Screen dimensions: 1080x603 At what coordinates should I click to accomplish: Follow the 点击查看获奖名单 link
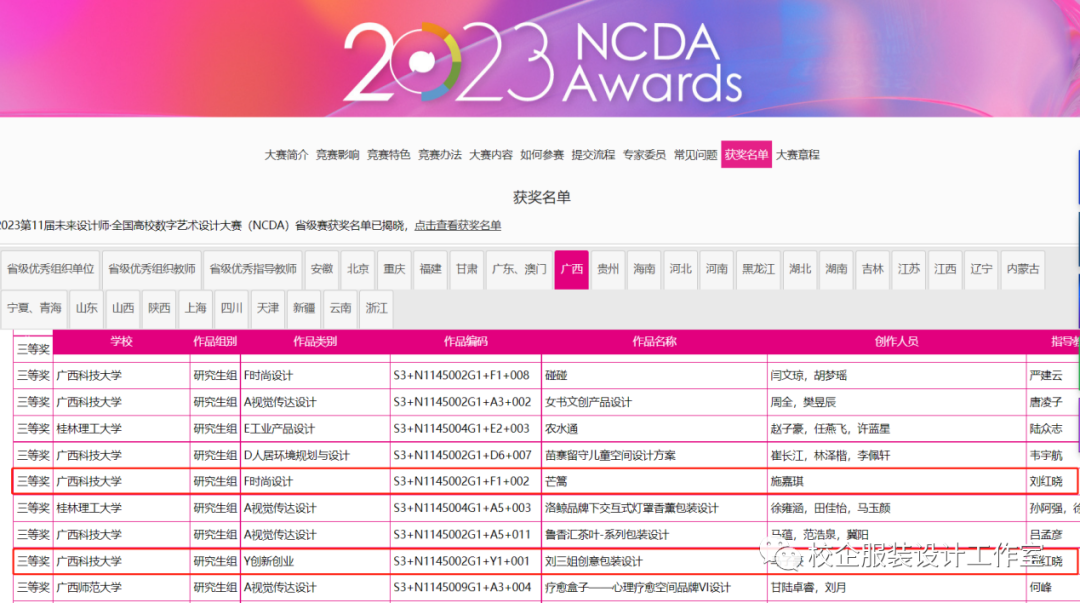[x=457, y=225]
